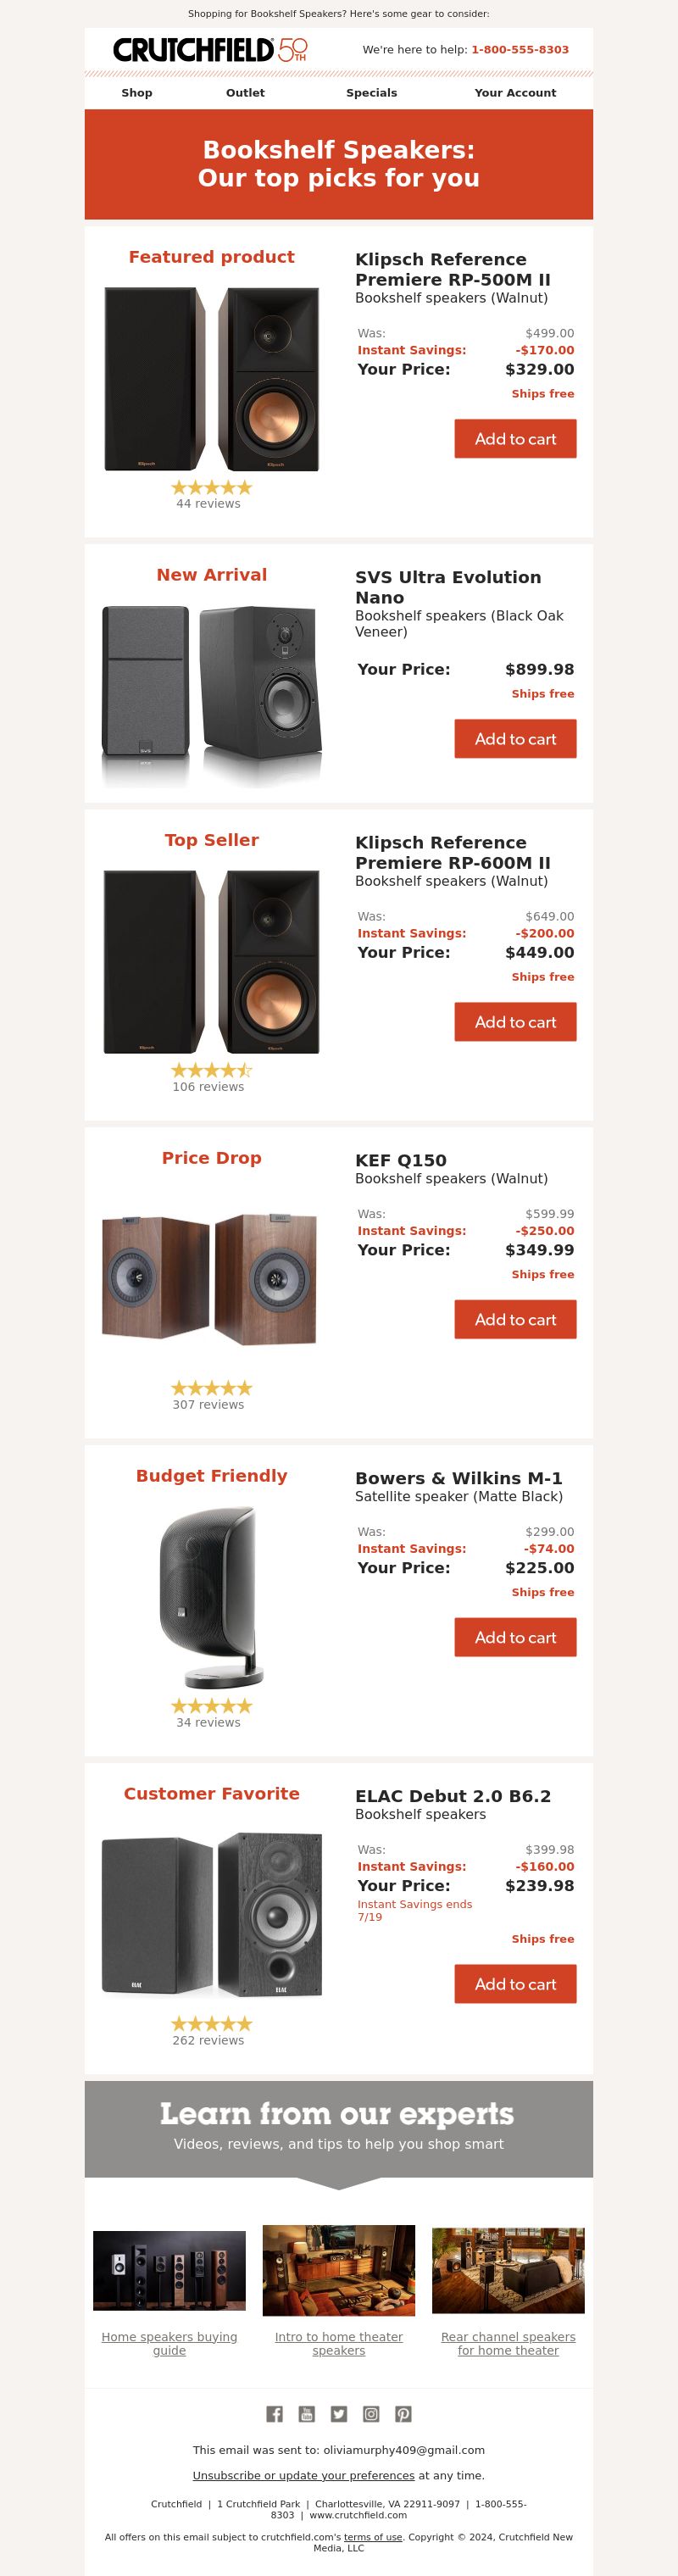
Task: Open Bowers & Wilkins M-1 product image
Action: pyautogui.click(x=211, y=1596)
